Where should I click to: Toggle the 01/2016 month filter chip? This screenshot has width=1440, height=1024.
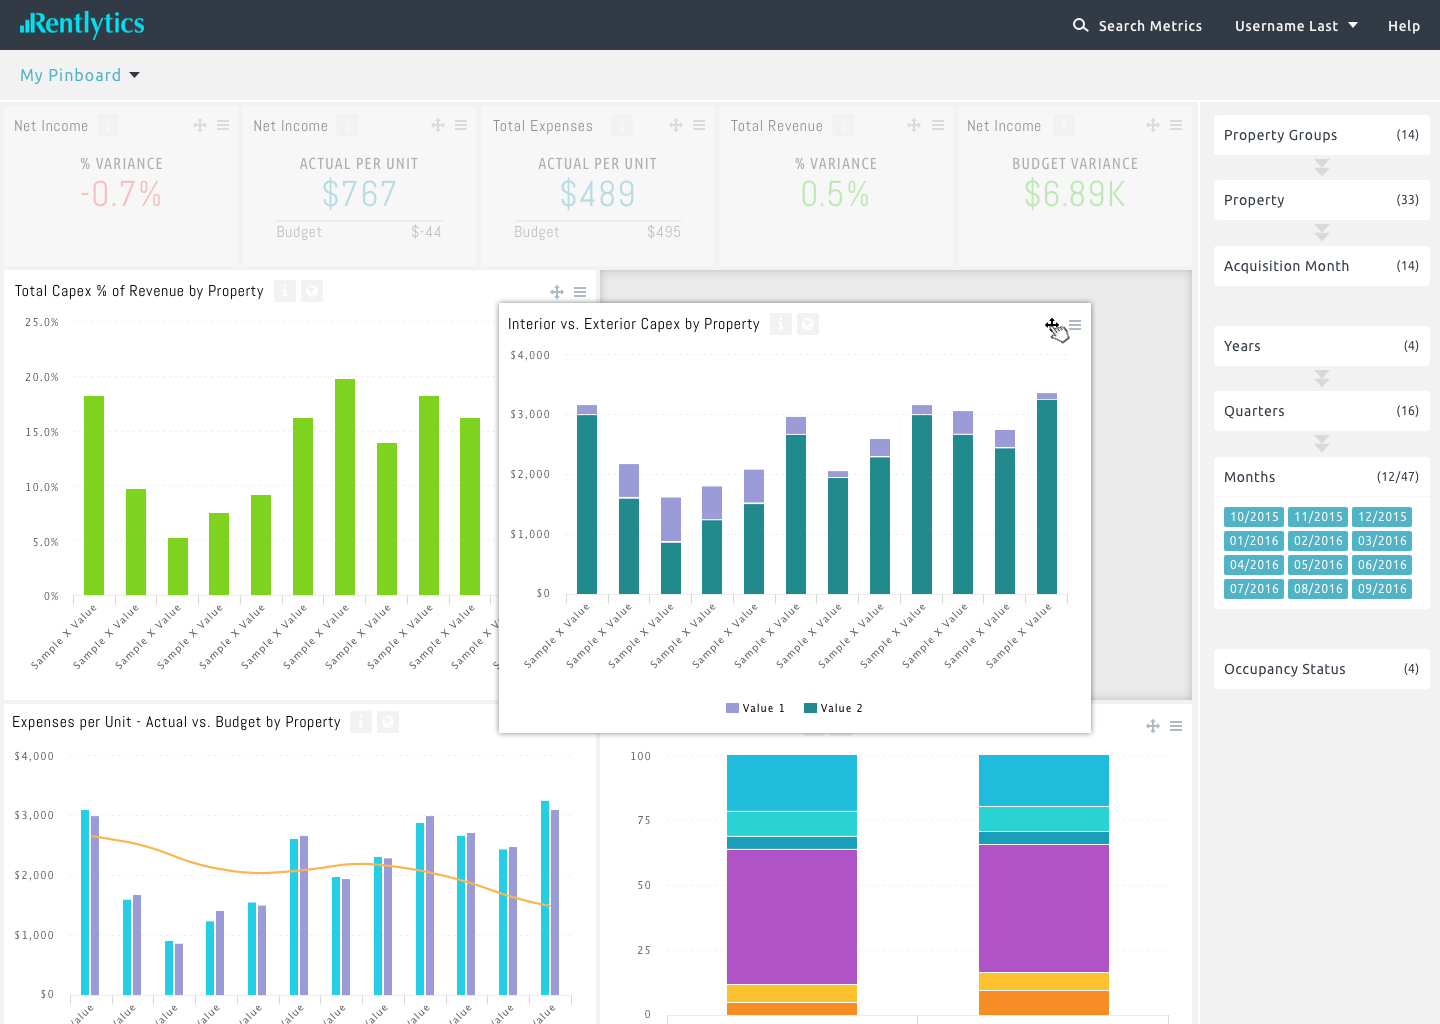[1254, 541]
